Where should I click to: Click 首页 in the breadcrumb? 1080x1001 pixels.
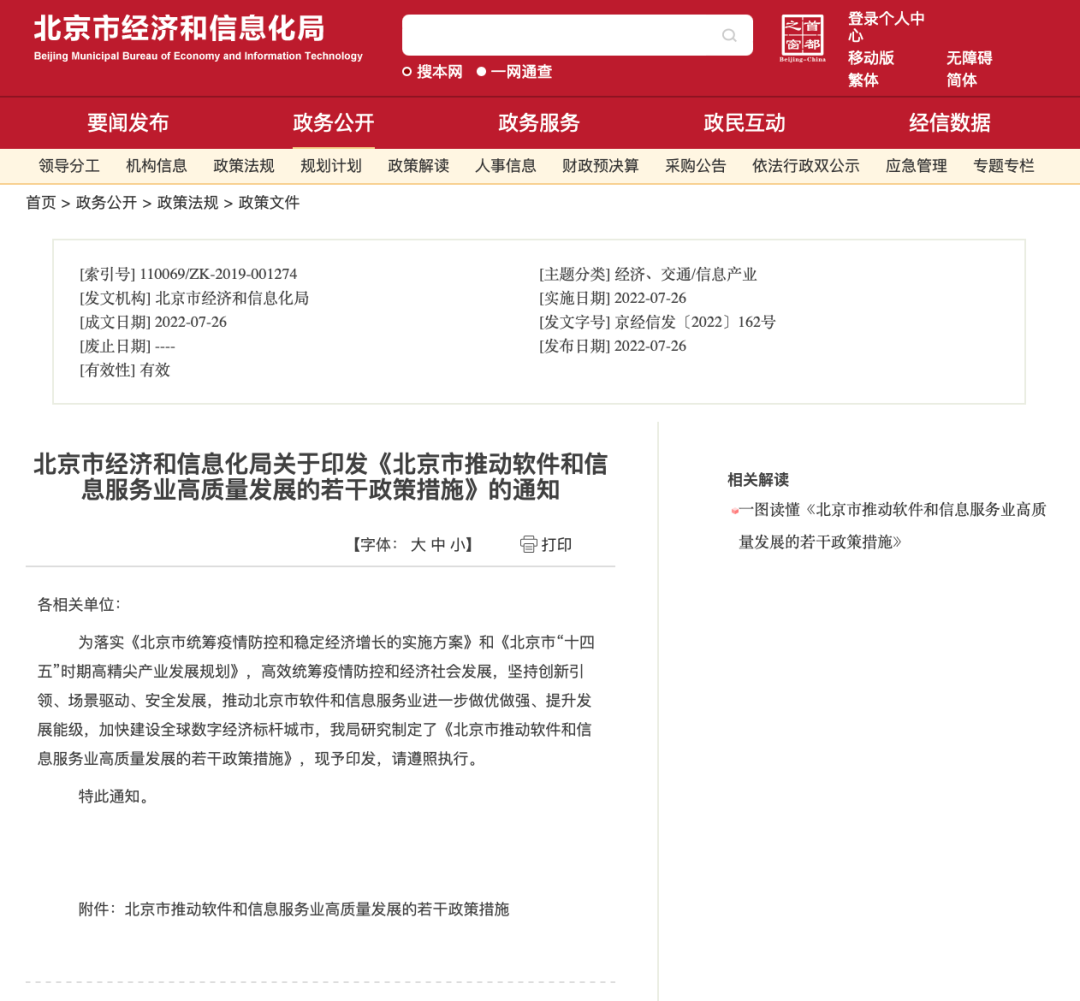tap(41, 203)
